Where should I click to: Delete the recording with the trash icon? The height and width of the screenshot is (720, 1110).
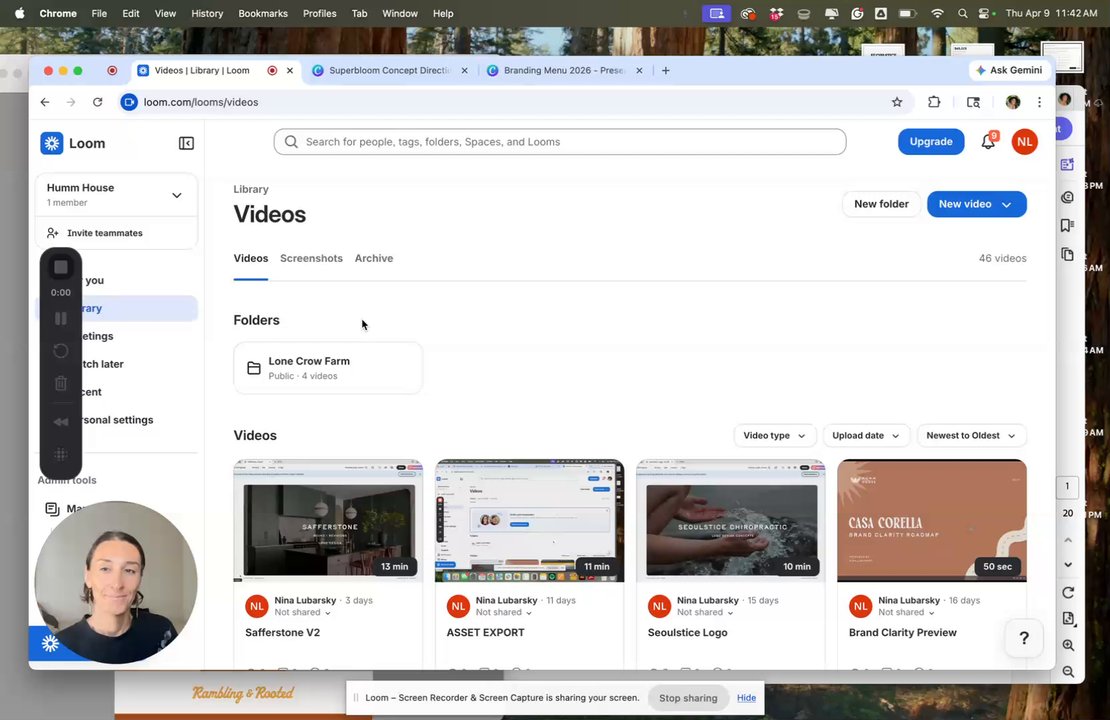61,383
